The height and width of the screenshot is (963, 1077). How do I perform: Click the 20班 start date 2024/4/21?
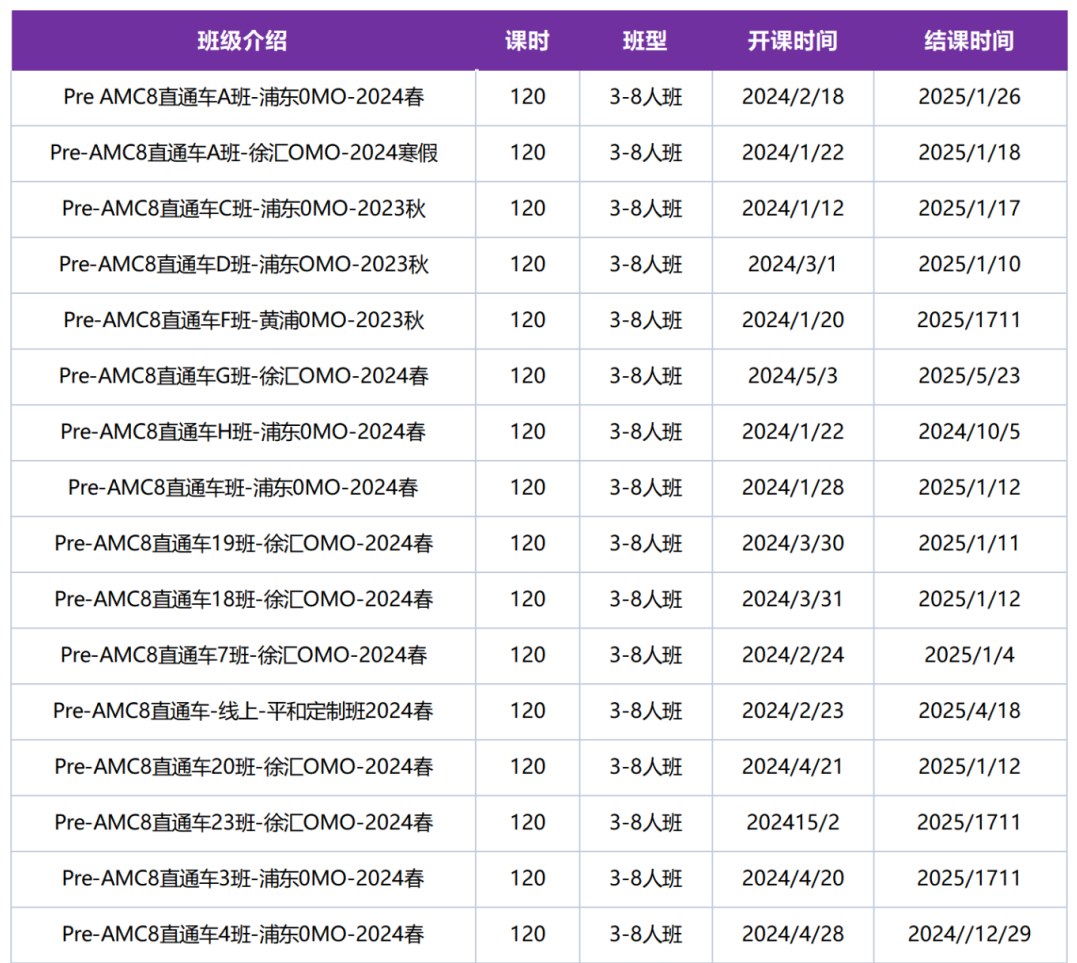tap(793, 767)
